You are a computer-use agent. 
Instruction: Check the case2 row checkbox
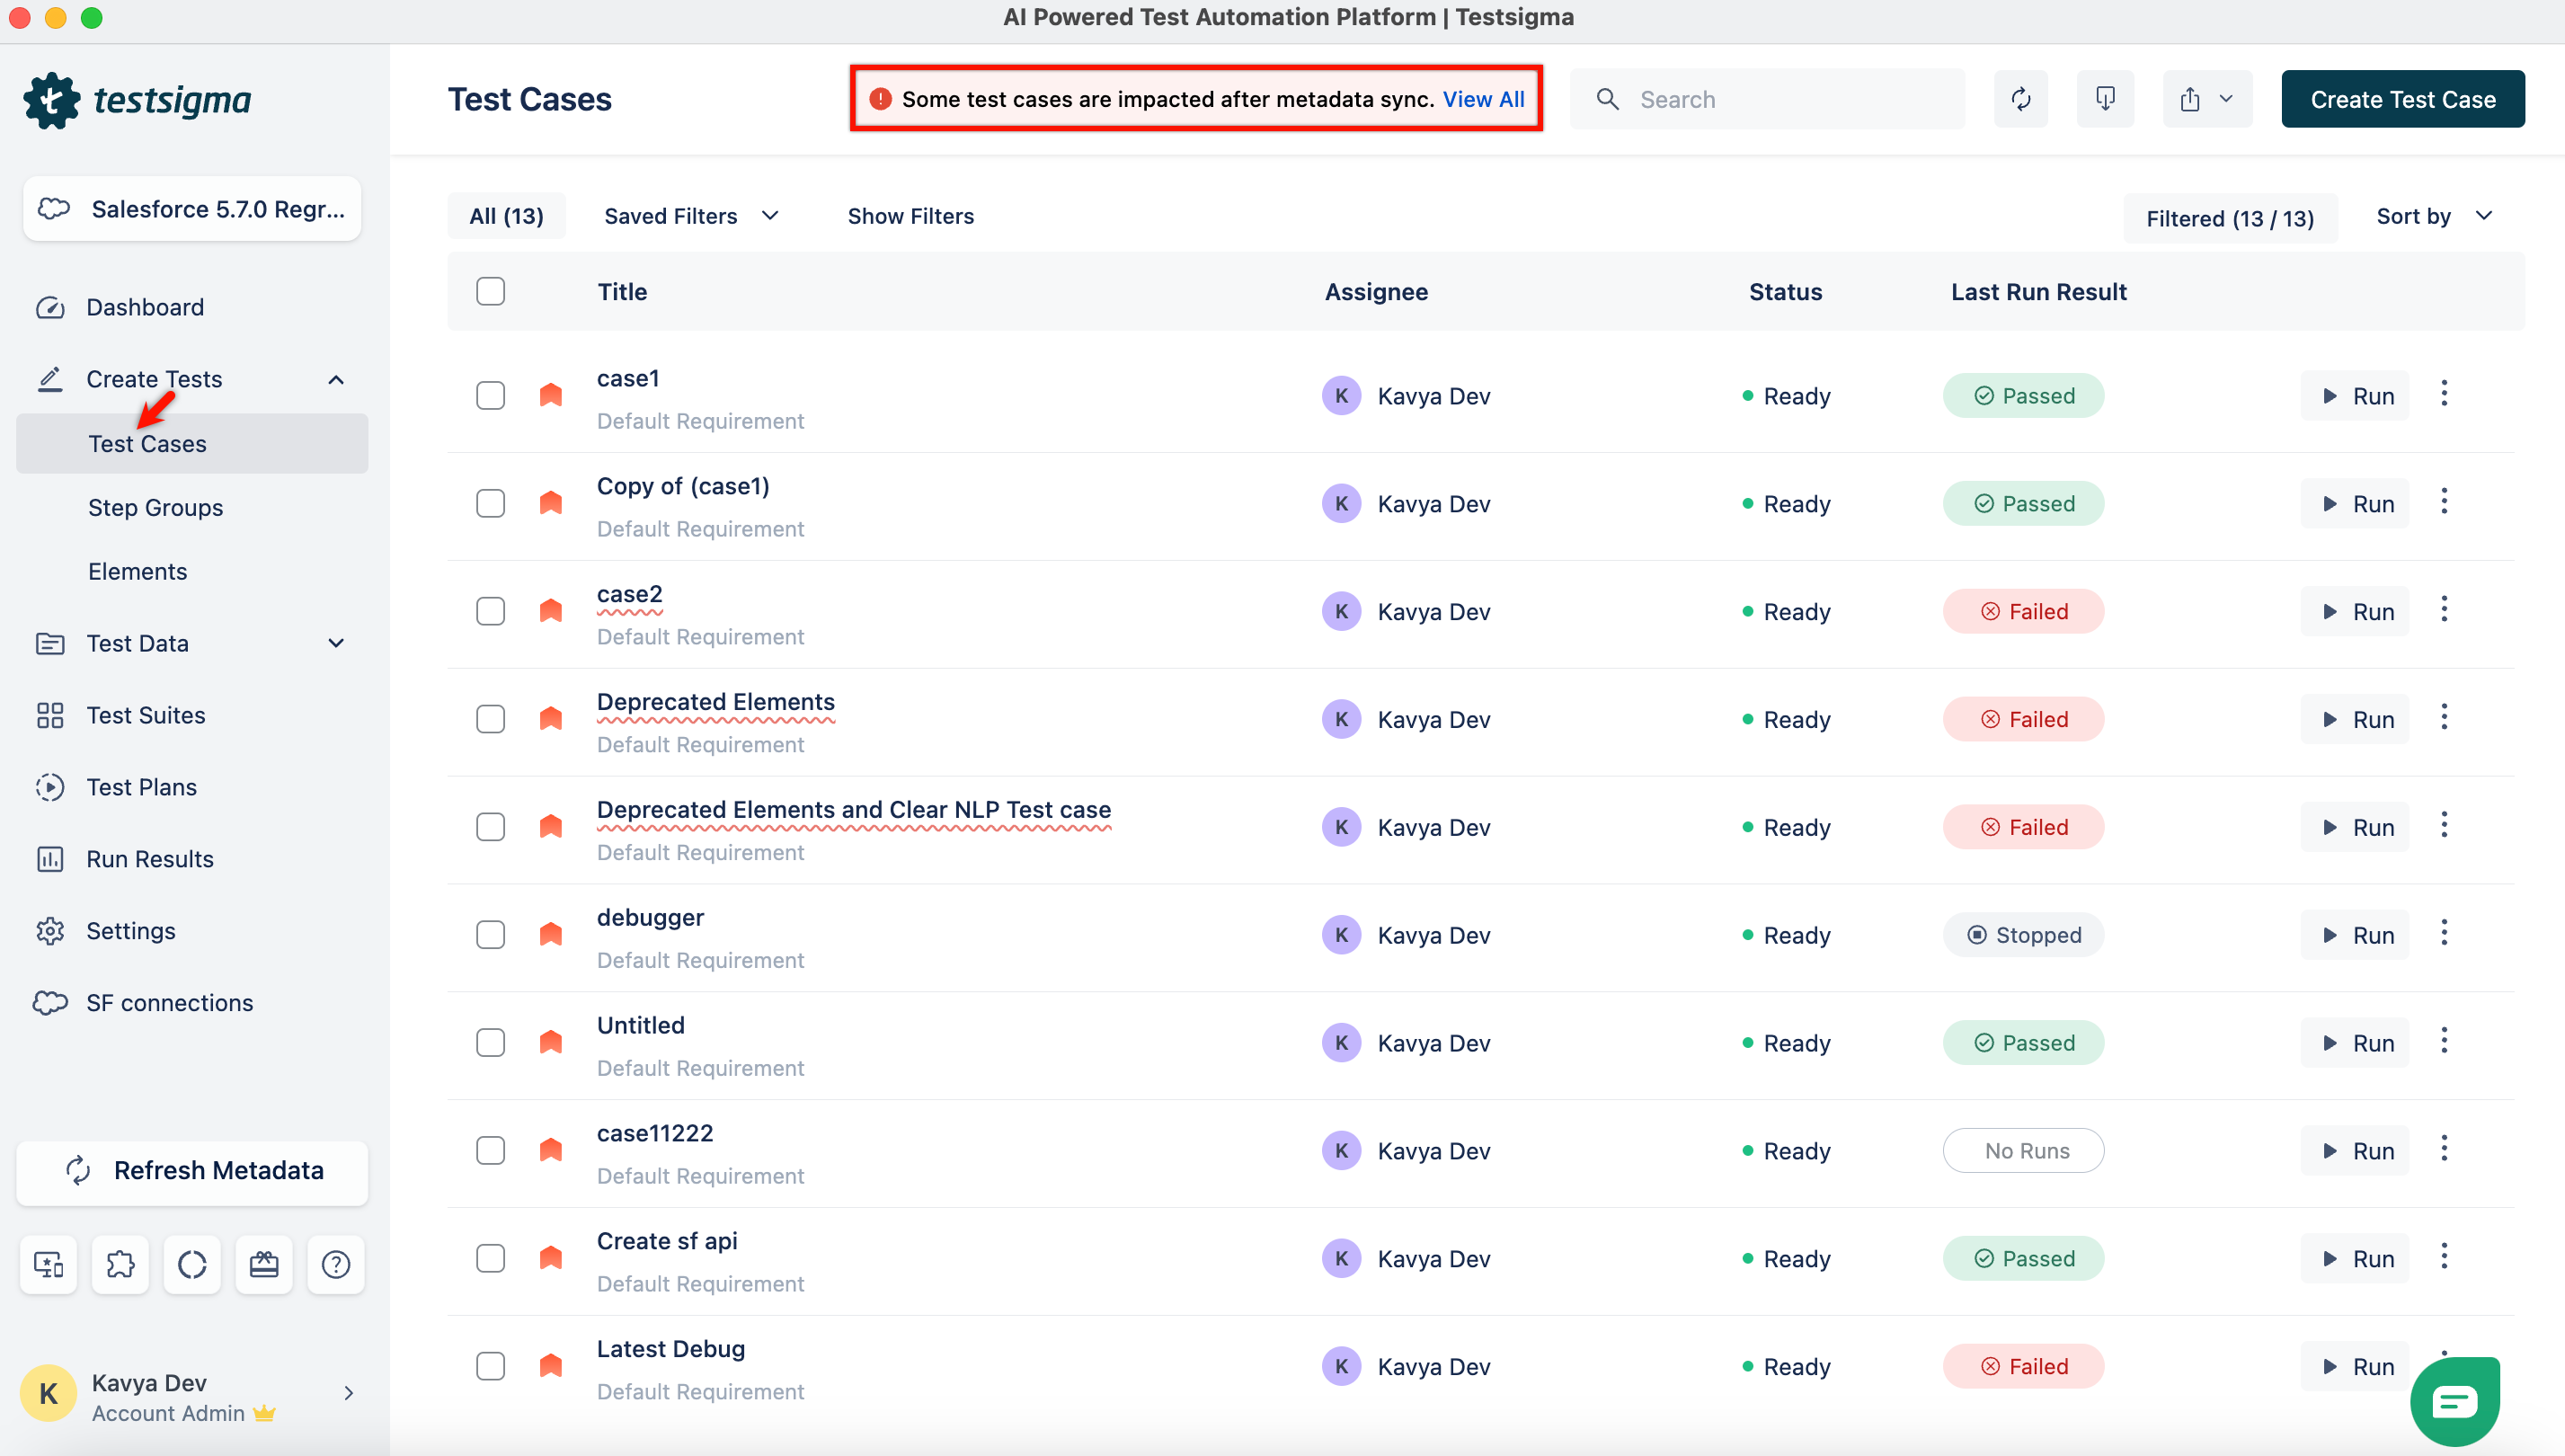coord(490,611)
